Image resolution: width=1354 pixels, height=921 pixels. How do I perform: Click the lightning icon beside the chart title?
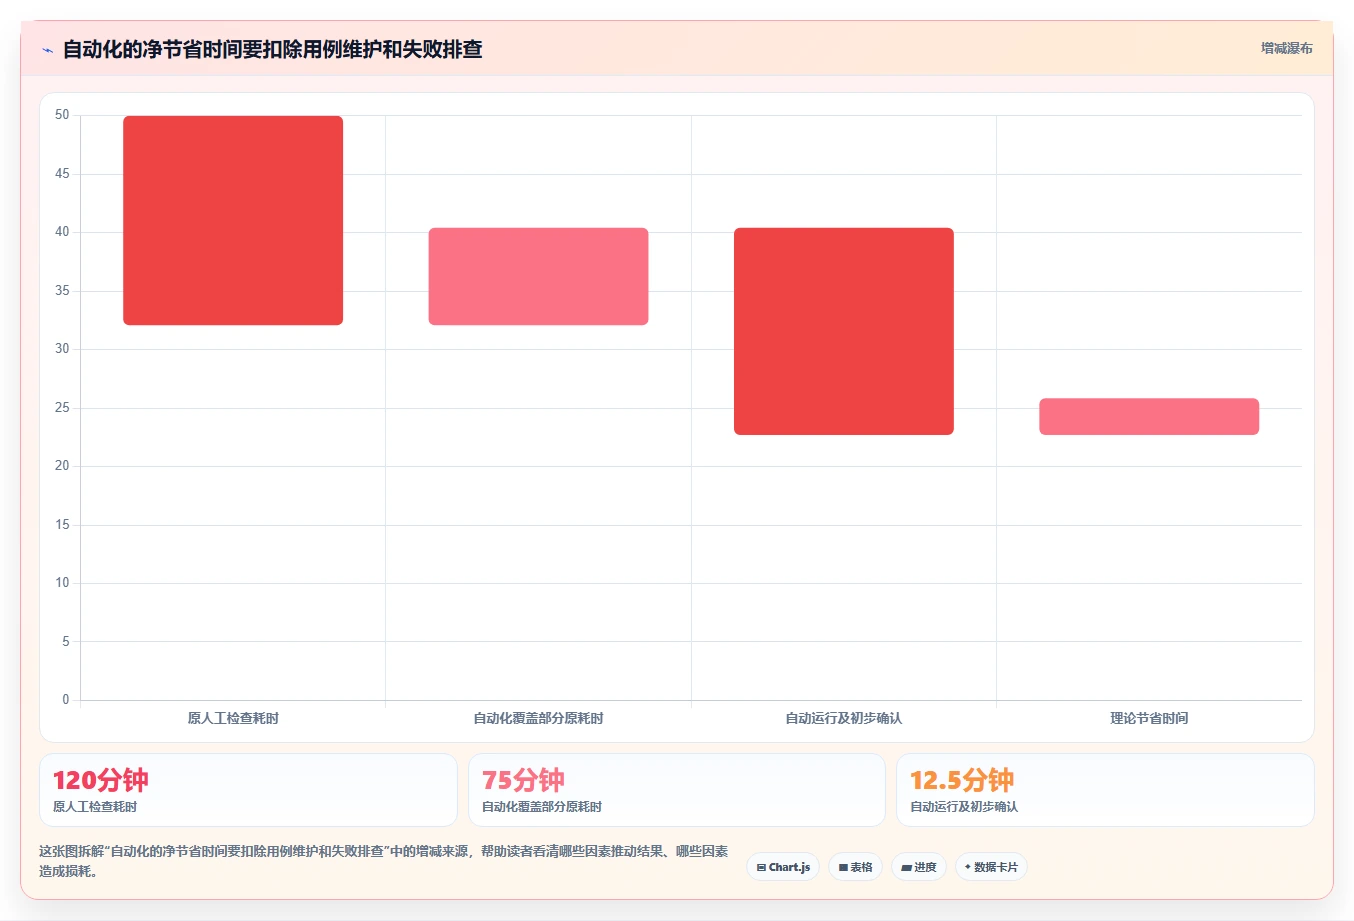pyautogui.click(x=47, y=50)
